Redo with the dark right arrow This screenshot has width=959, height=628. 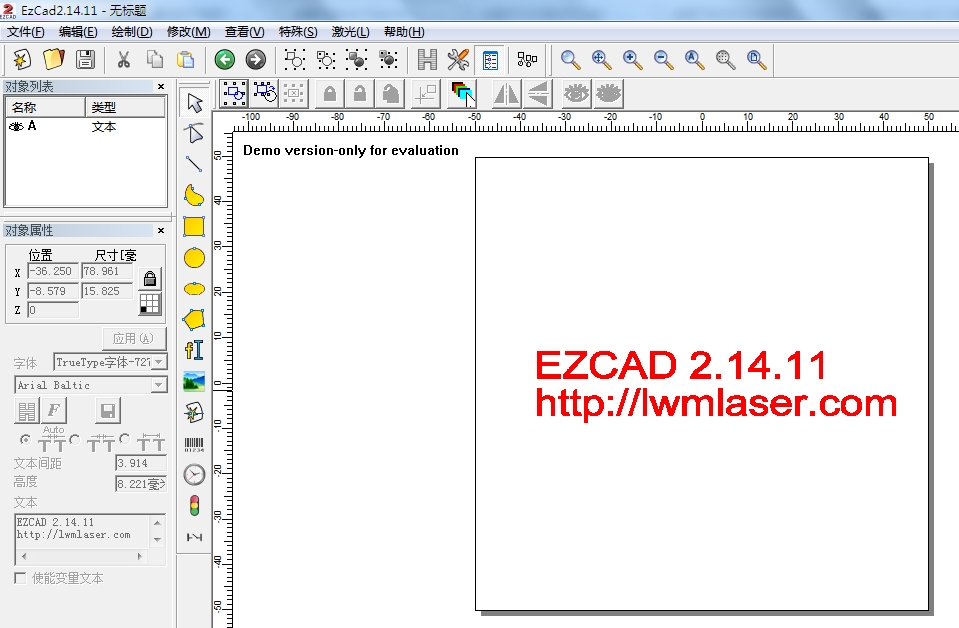pos(256,59)
